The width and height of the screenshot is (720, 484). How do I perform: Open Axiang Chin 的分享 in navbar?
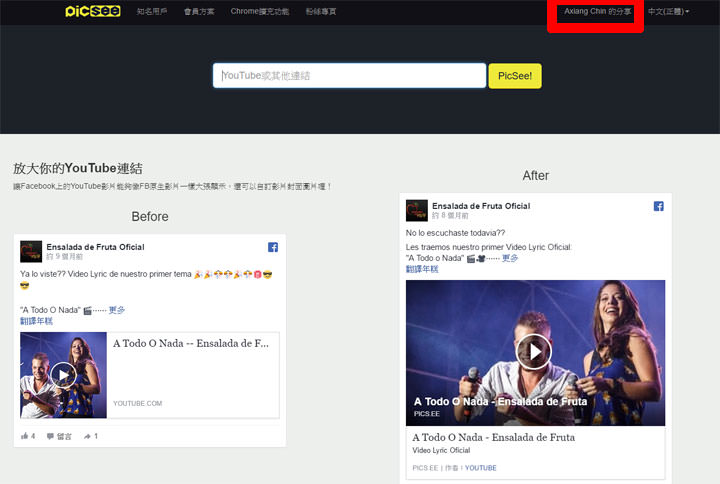pos(597,11)
